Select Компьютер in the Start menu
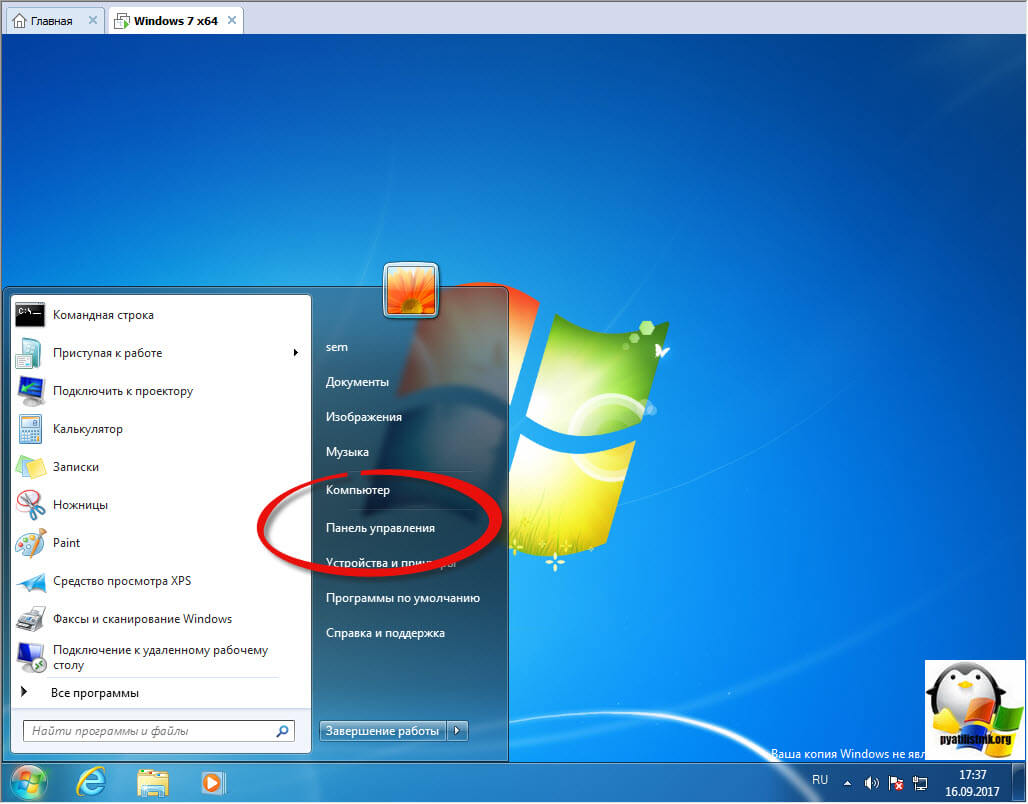This screenshot has height=804, width=1028. (x=358, y=490)
